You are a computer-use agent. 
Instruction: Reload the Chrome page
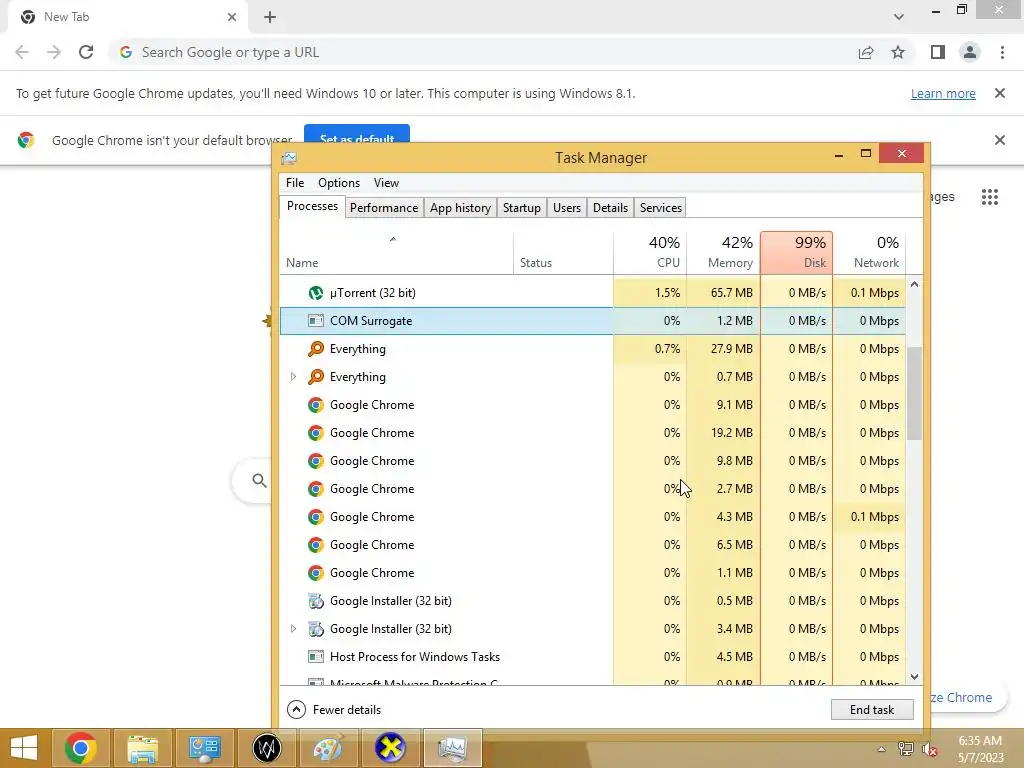[x=86, y=52]
